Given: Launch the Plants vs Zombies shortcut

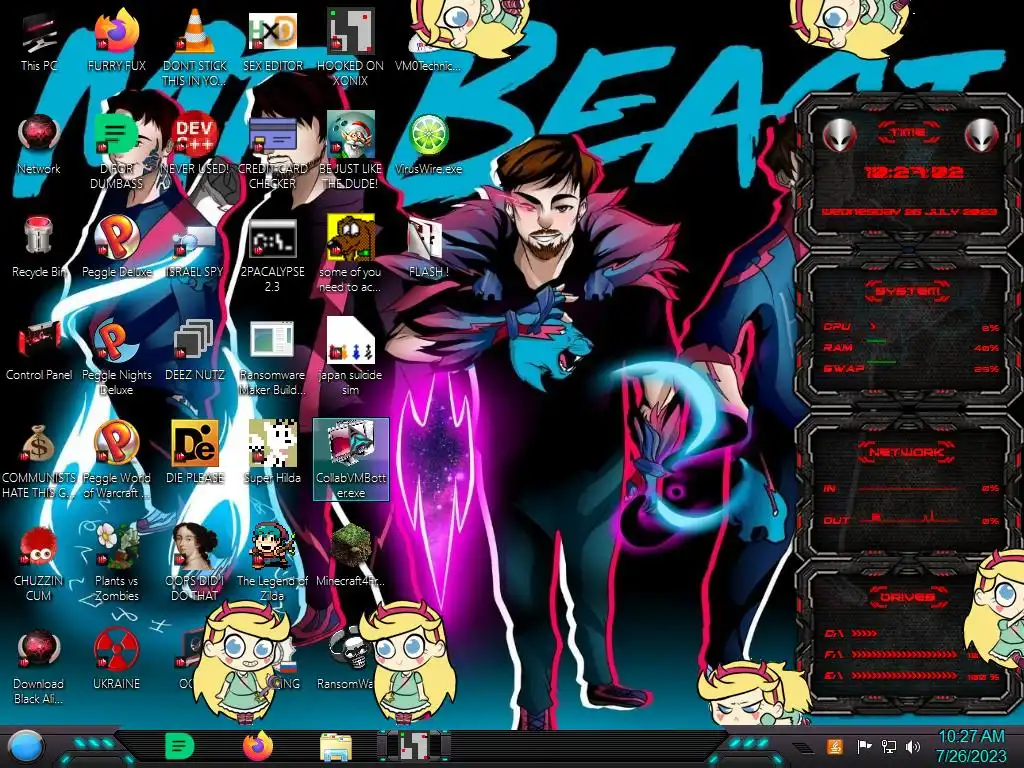Looking at the screenshot, I should tap(116, 563).
